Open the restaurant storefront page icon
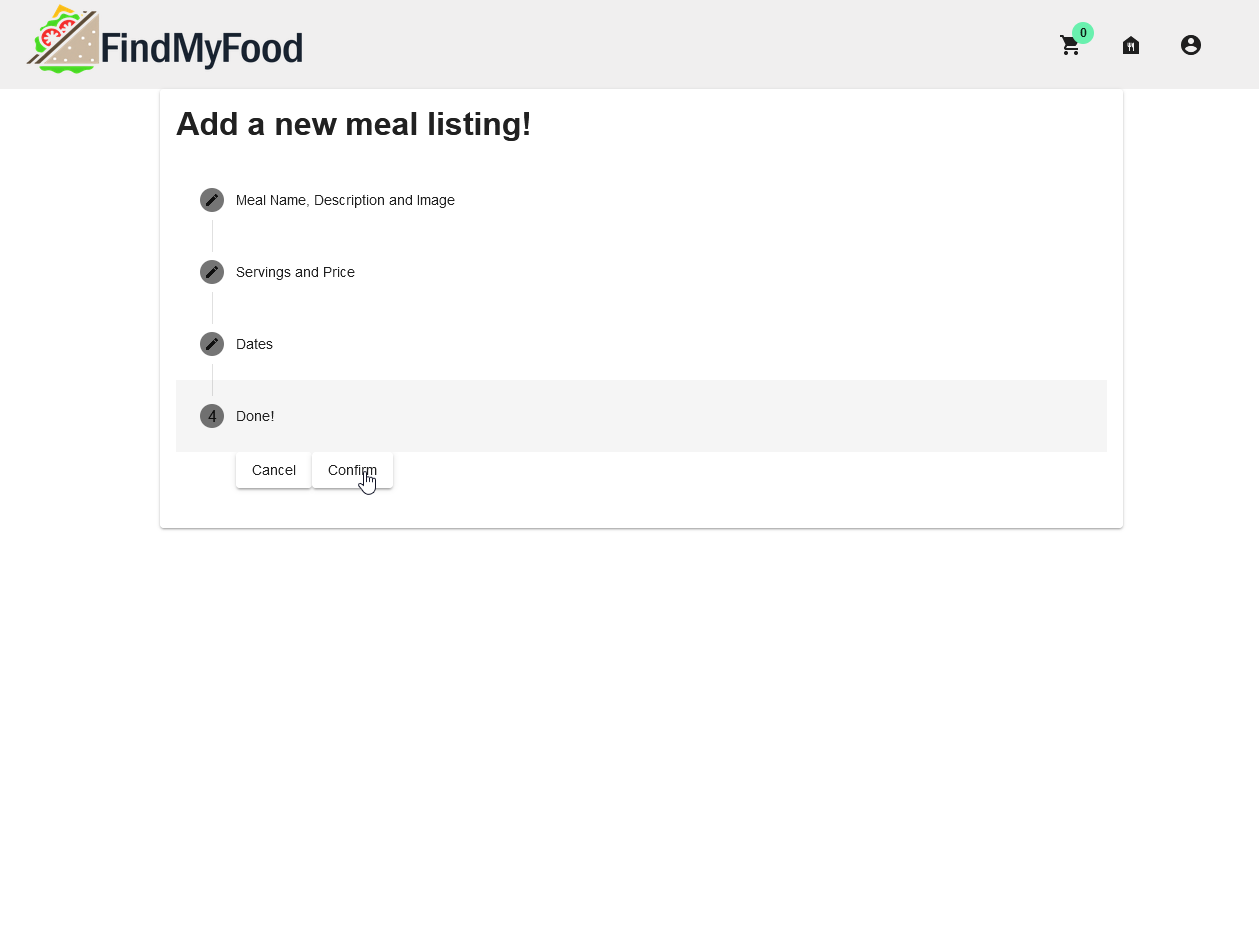The height and width of the screenshot is (927, 1259). point(1131,45)
